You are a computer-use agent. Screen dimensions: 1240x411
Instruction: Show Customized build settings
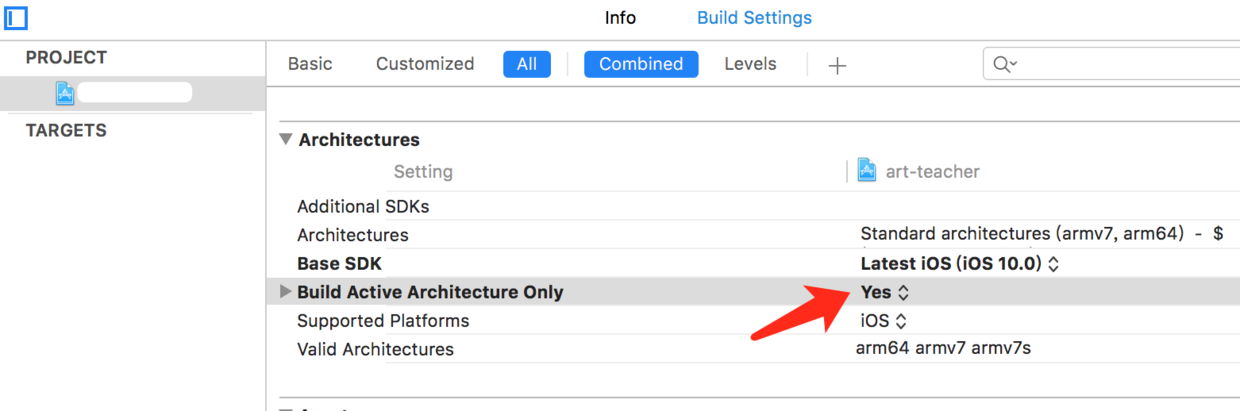[x=425, y=64]
